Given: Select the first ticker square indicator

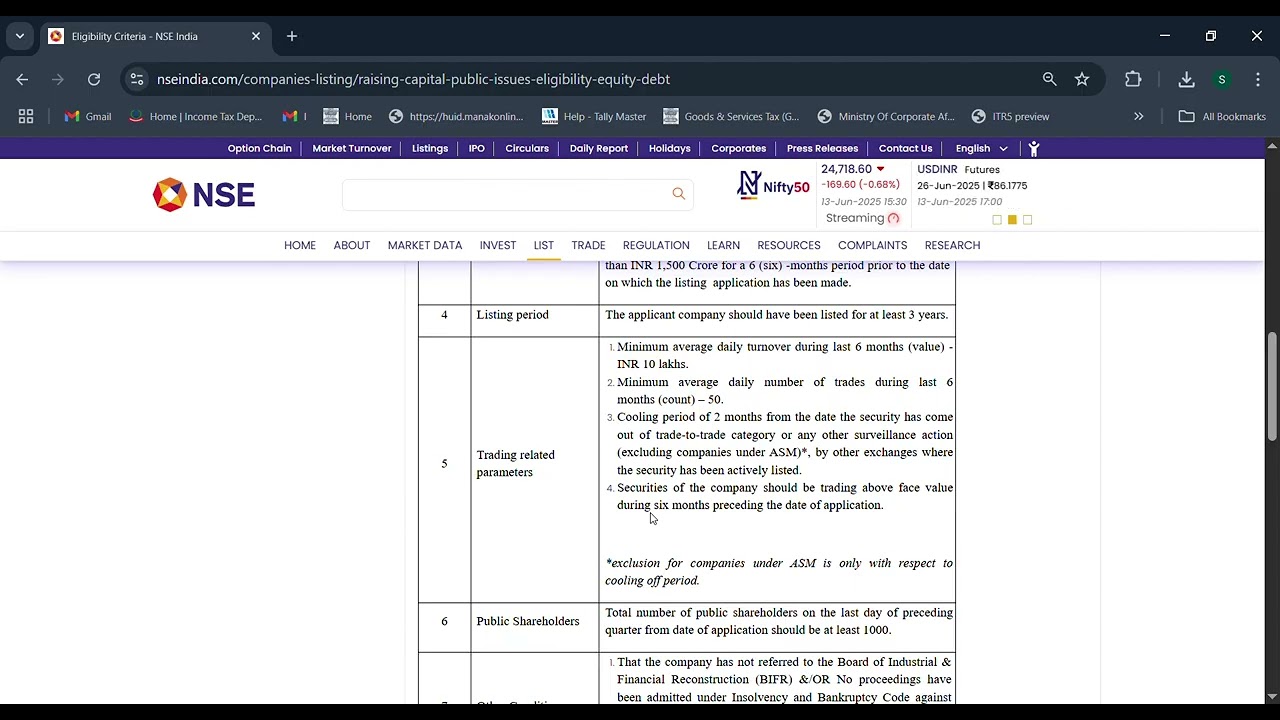Looking at the screenshot, I should pyautogui.click(x=997, y=220).
